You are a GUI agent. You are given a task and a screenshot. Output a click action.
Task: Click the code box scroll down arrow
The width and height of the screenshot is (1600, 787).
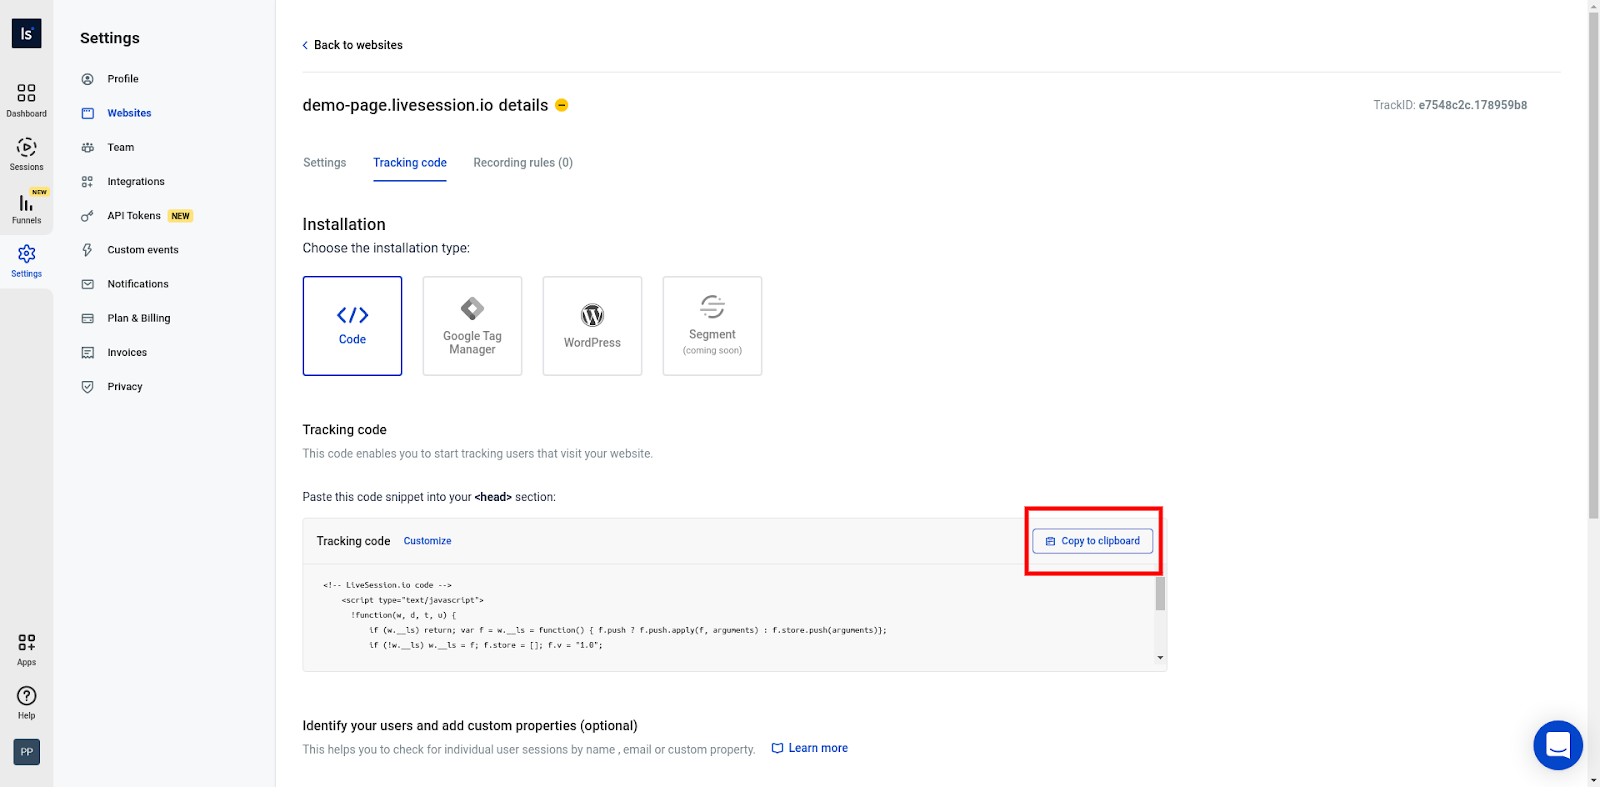point(1160,658)
